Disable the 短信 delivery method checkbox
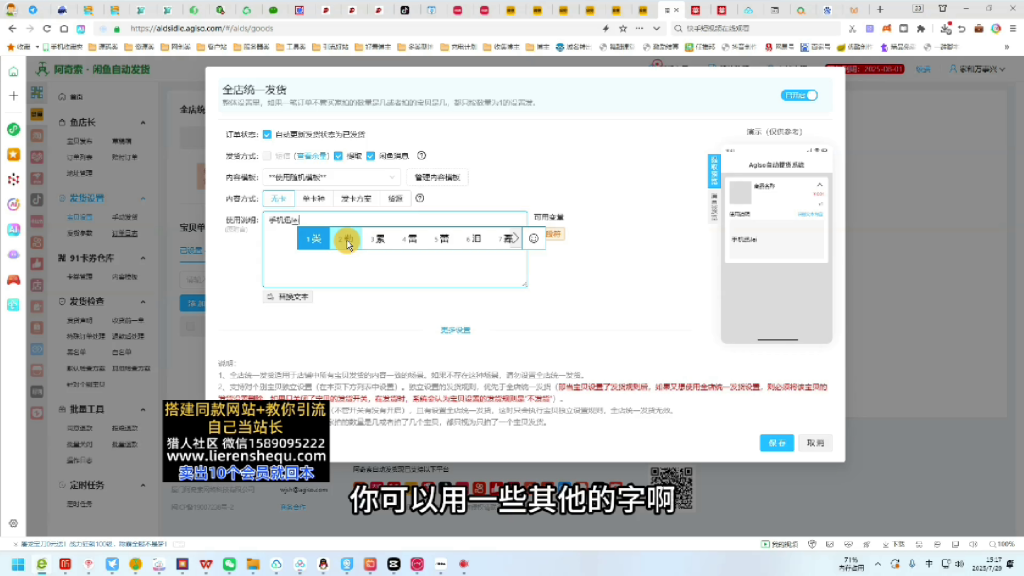1024x576 pixels. (x=267, y=156)
